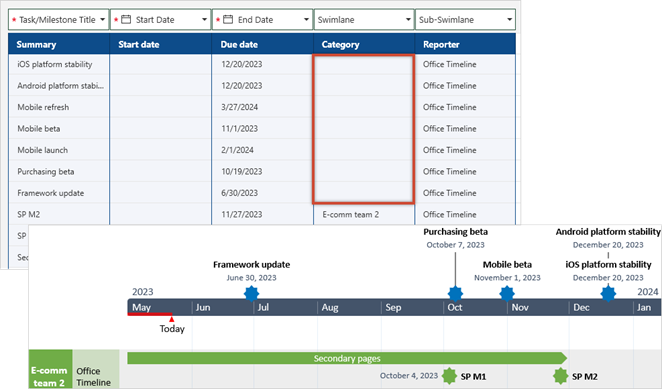Open the Swimlane mapping dropdown
This screenshot has height=389, width=662.
(x=364, y=19)
